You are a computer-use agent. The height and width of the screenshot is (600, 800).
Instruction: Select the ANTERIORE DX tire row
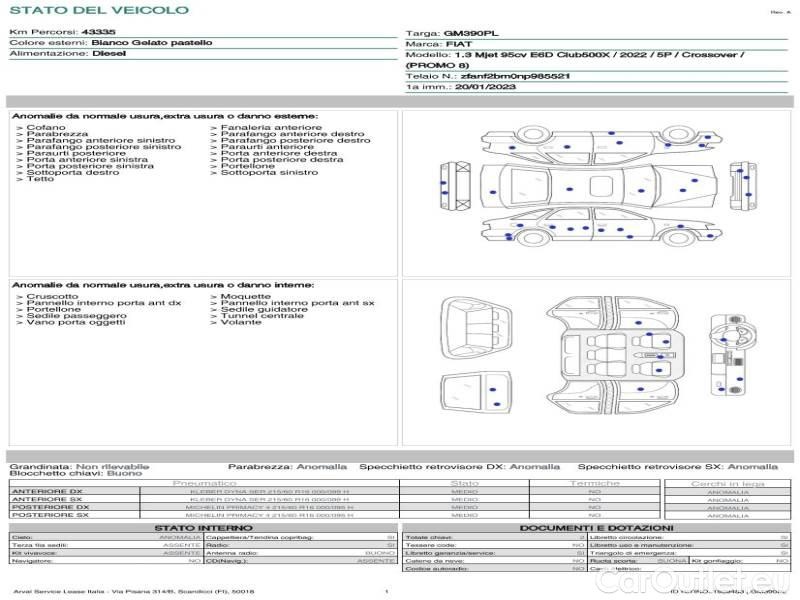[x=335, y=492]
